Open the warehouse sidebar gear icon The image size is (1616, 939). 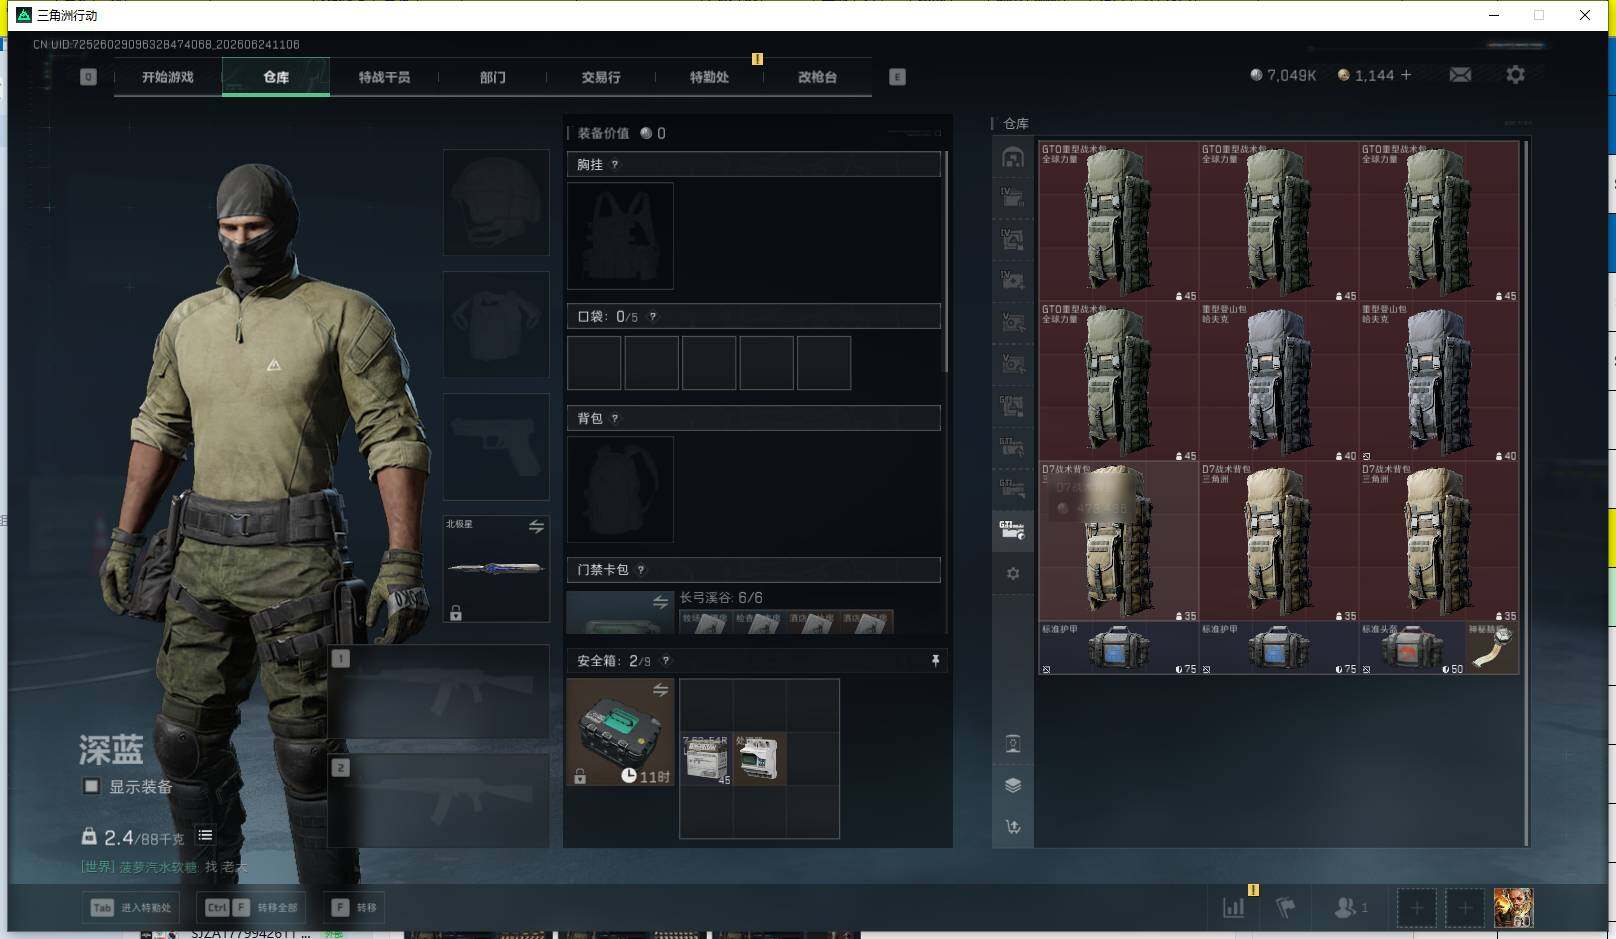pos(1013,574)
